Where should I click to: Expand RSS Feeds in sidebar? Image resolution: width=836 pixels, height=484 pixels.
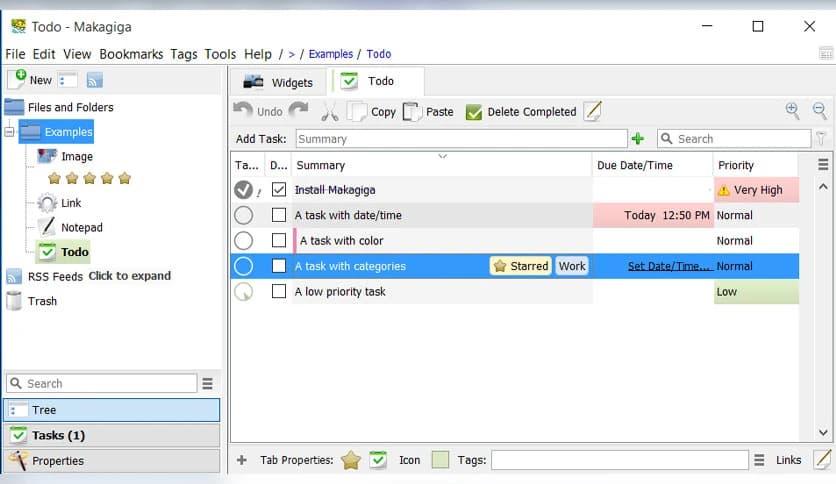pyautogui.click(x=45, y=276)
